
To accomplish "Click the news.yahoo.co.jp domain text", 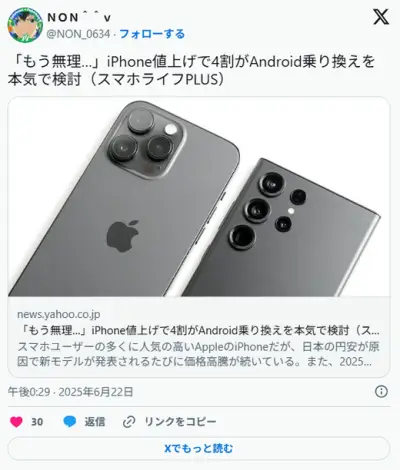I will [59, 314].
